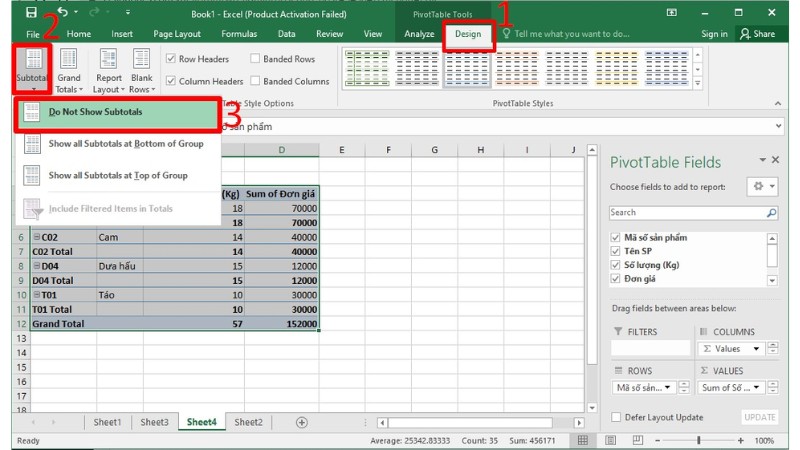800x450 pixels.
Task: Enable Defer Layout Update checkbox
Action: point(616,417)
